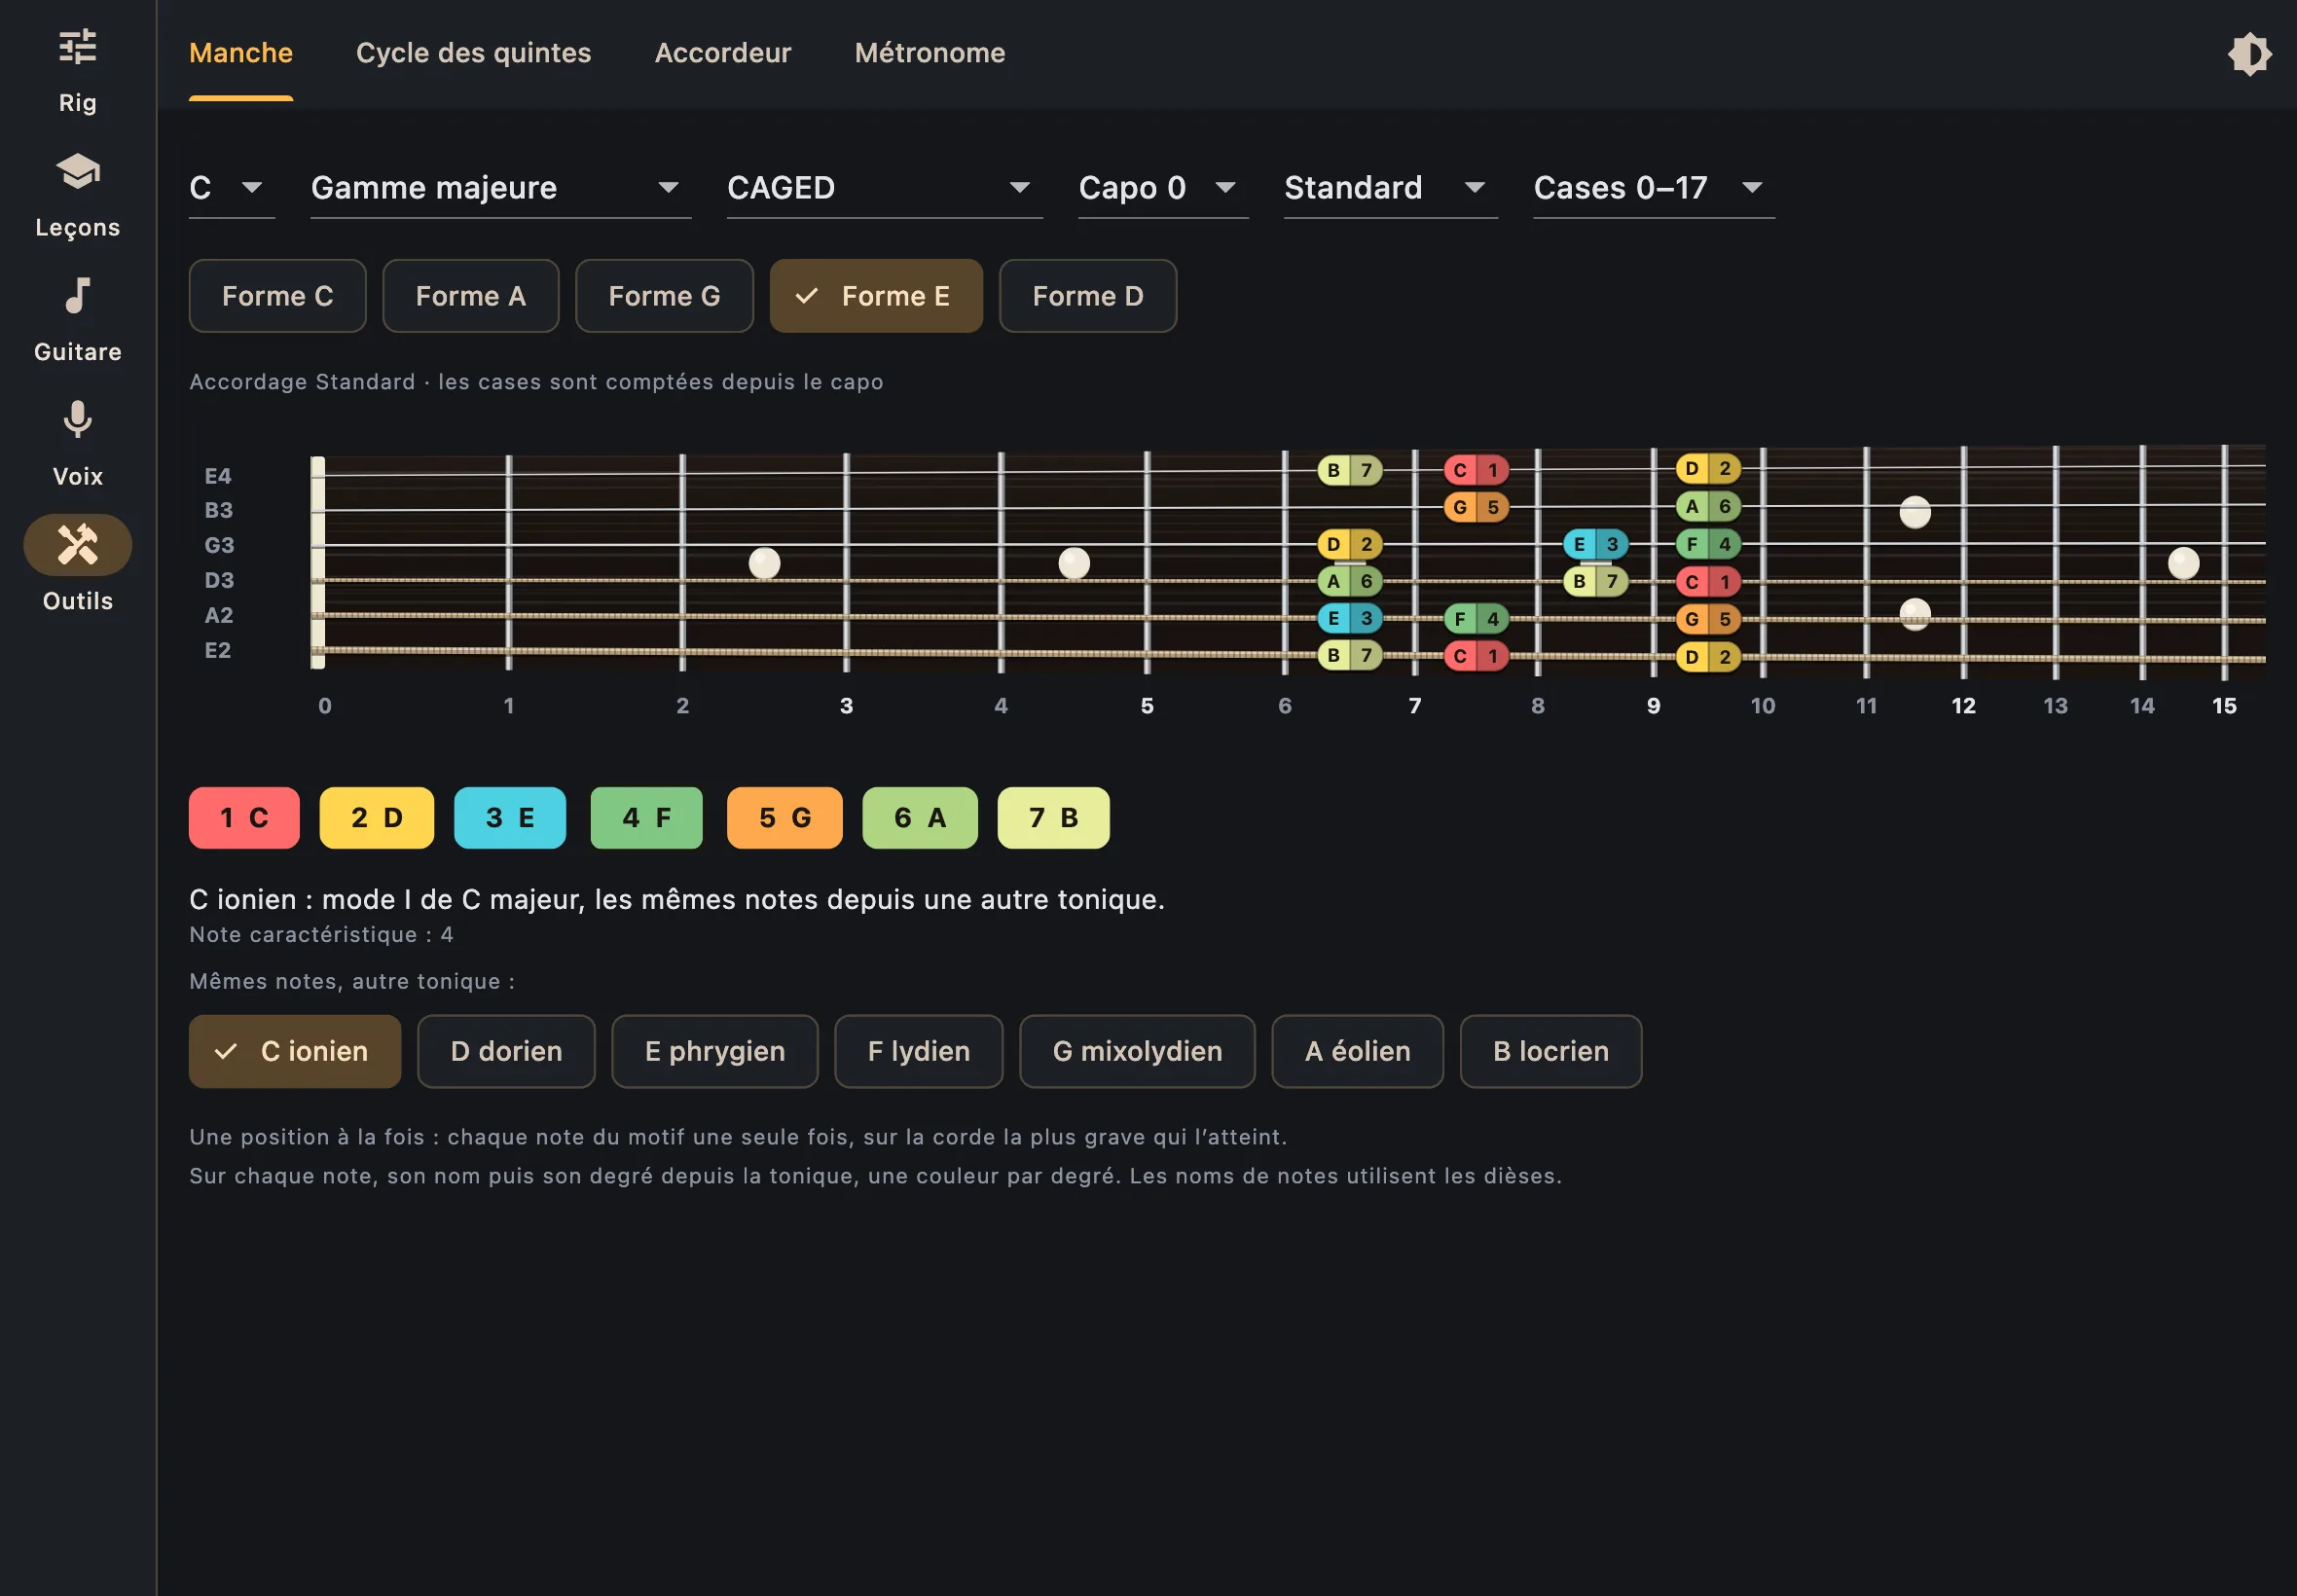
Task: Choose the A éolien mode
Action: [1357, 1051]
